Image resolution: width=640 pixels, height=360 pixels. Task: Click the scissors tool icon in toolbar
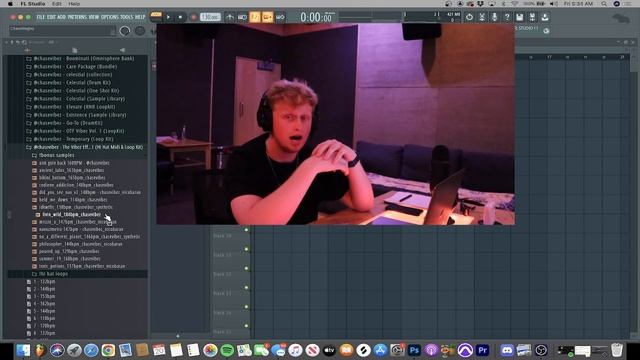(482, 17)
